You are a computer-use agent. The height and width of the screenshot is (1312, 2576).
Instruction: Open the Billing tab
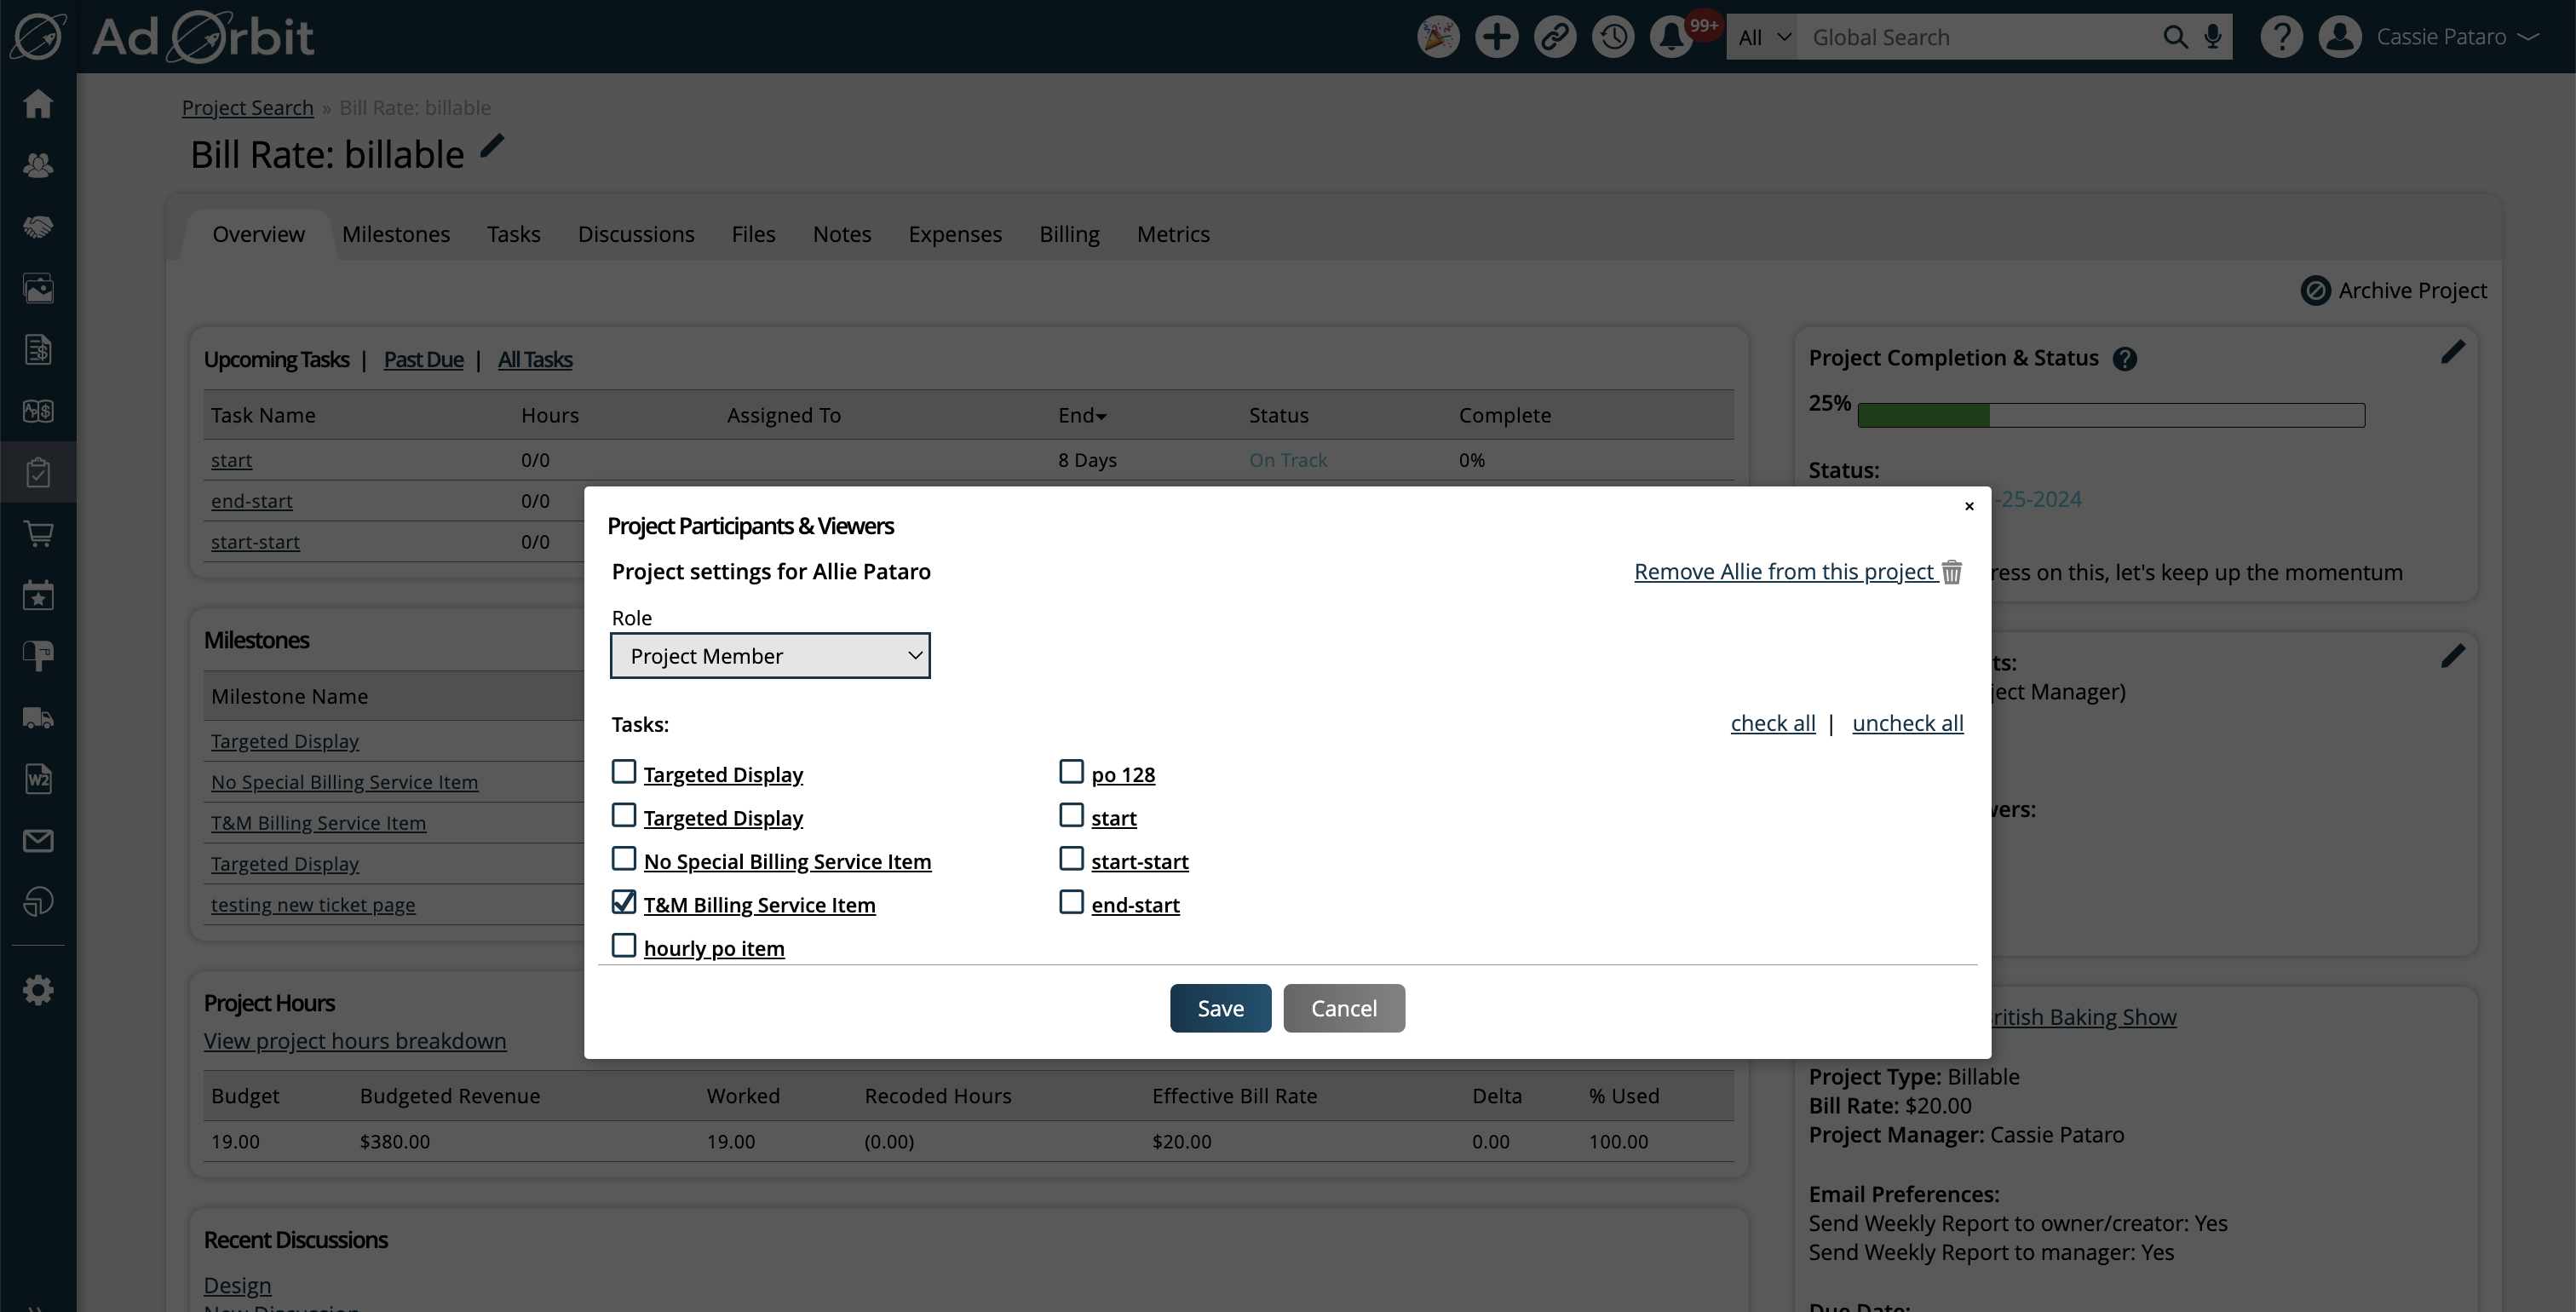pyautogui.click(x=1069, y=234)
